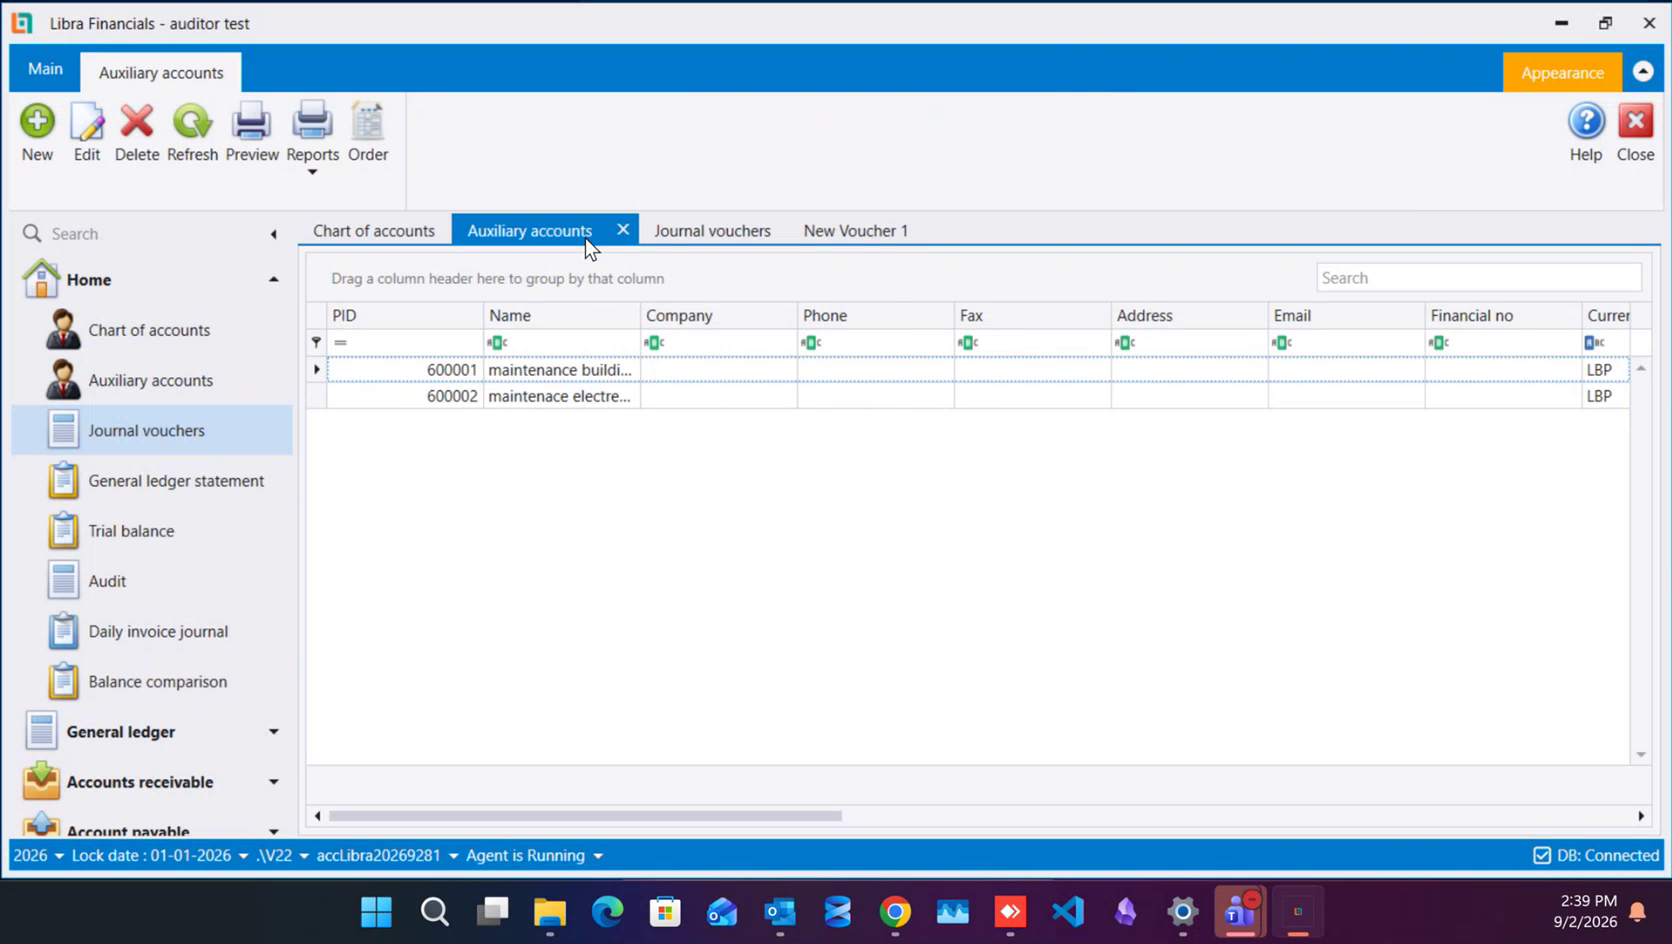This screenshot has height=944, width=1672.
Task: Click the horizontal scrollbar thumb
Action: tap(585, 816)
